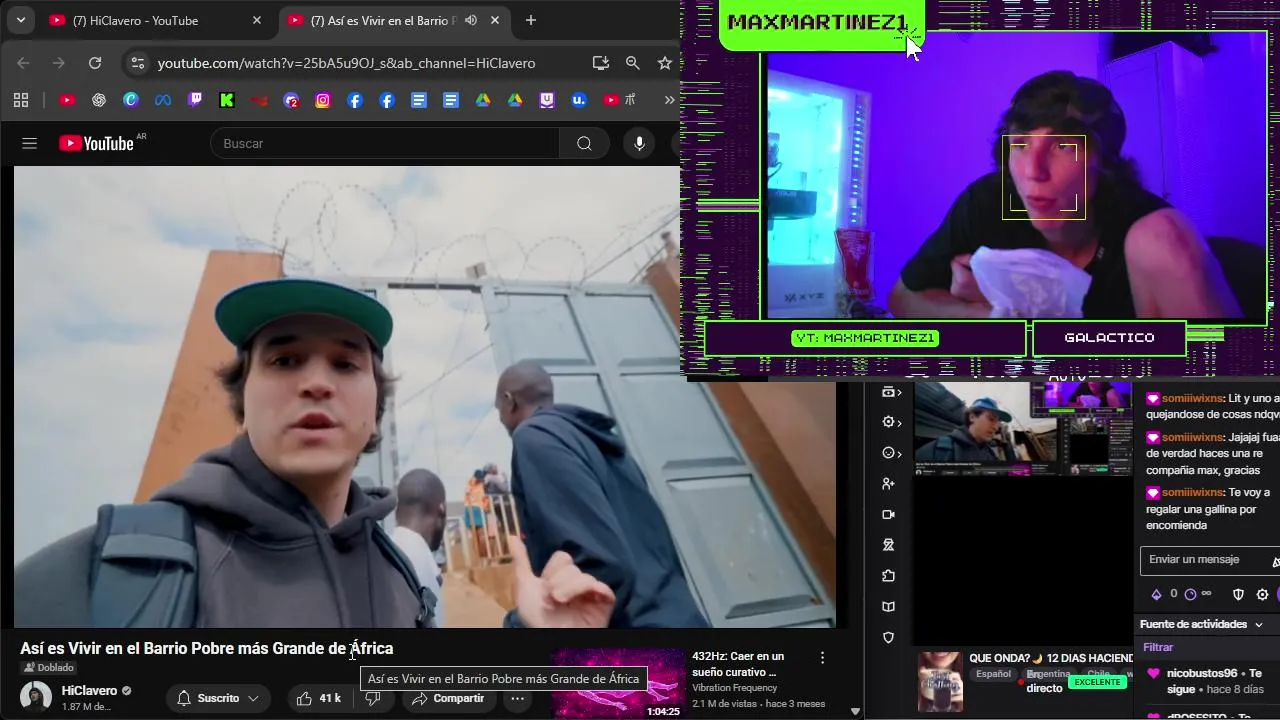Expand Twitch sidebar smiley face menu
The height and width of the screenshot is (720, 1280).
[891, 453]
